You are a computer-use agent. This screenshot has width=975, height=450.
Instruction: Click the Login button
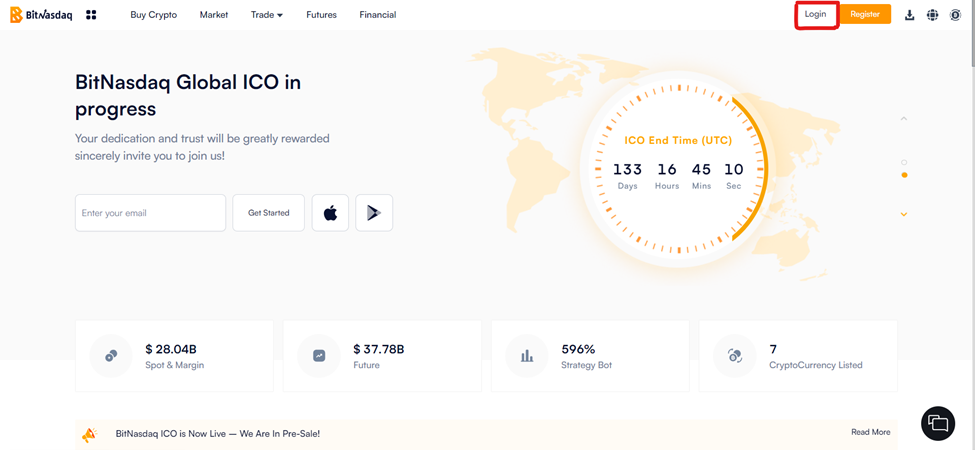[816, 15]
